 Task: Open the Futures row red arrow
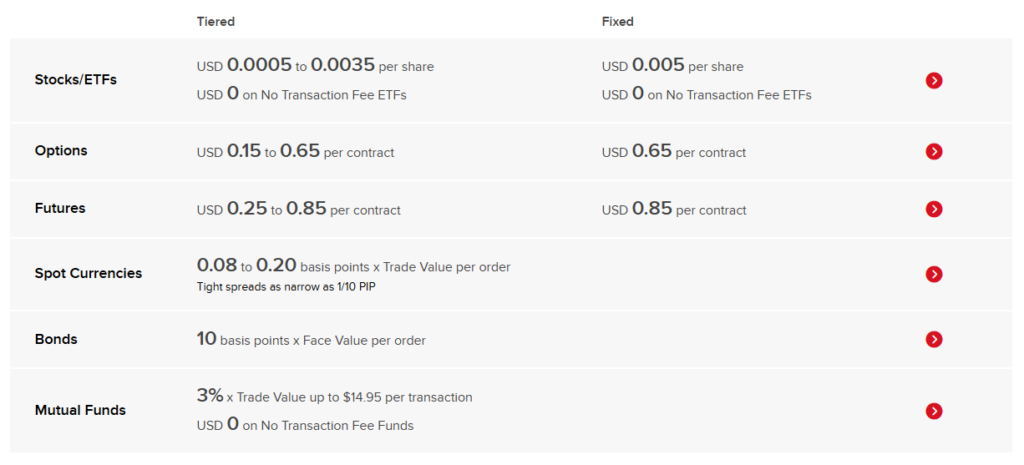click(934, 209)
